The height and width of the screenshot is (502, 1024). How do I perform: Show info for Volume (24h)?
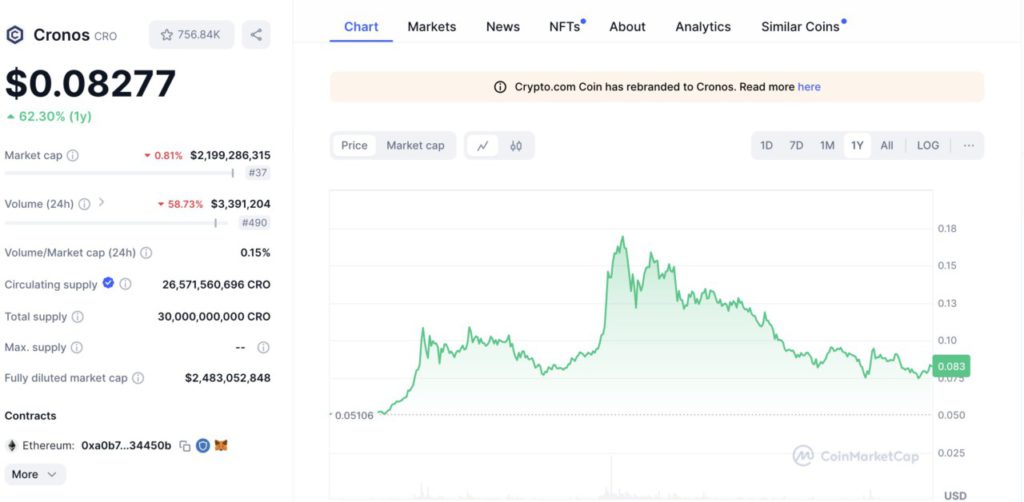point(84,204)
